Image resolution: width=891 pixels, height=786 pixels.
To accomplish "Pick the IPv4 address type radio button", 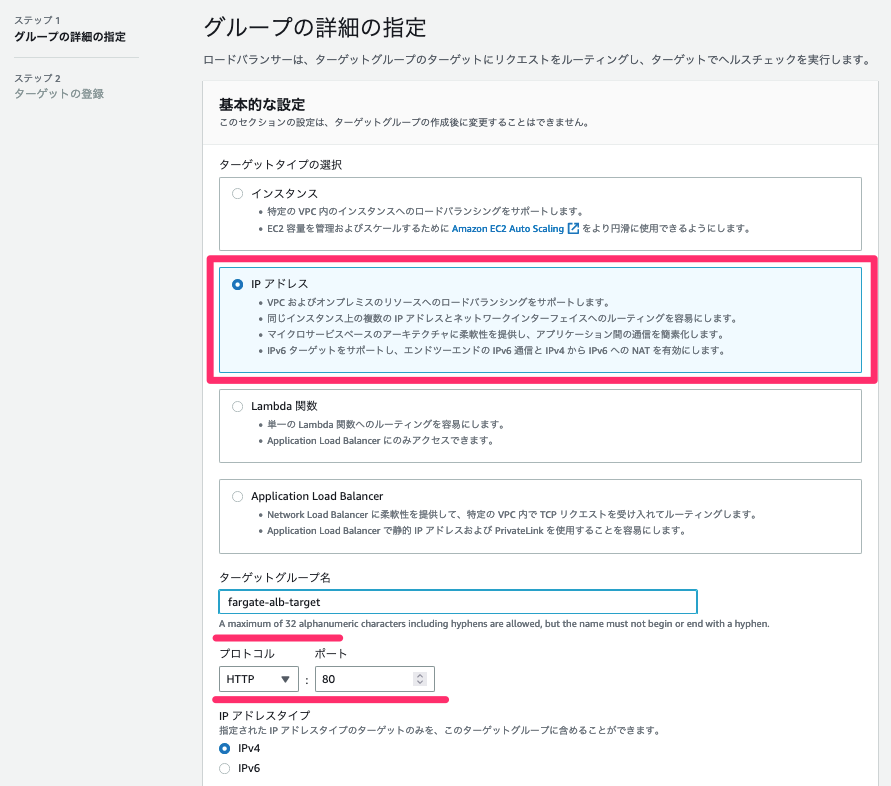I will (x=225, y=748).
